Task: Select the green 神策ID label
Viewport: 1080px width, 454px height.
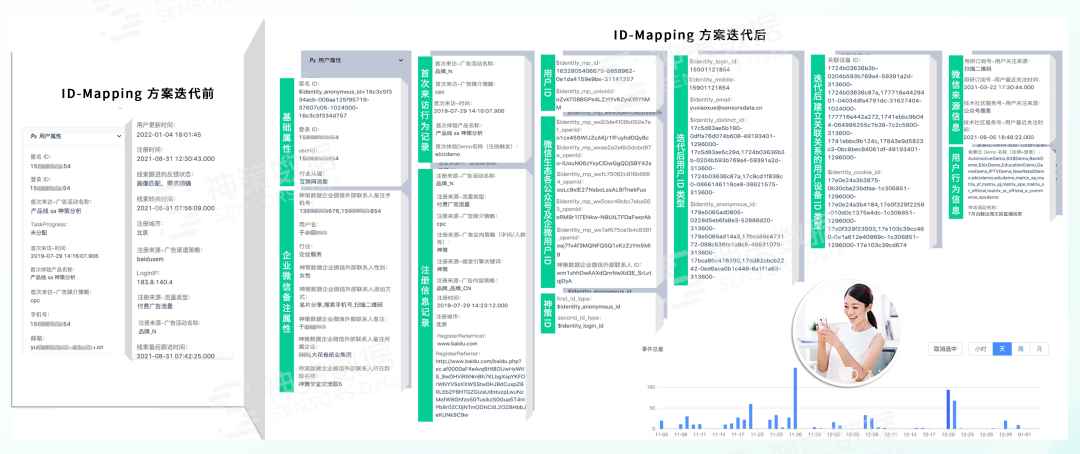Action: 547,315
